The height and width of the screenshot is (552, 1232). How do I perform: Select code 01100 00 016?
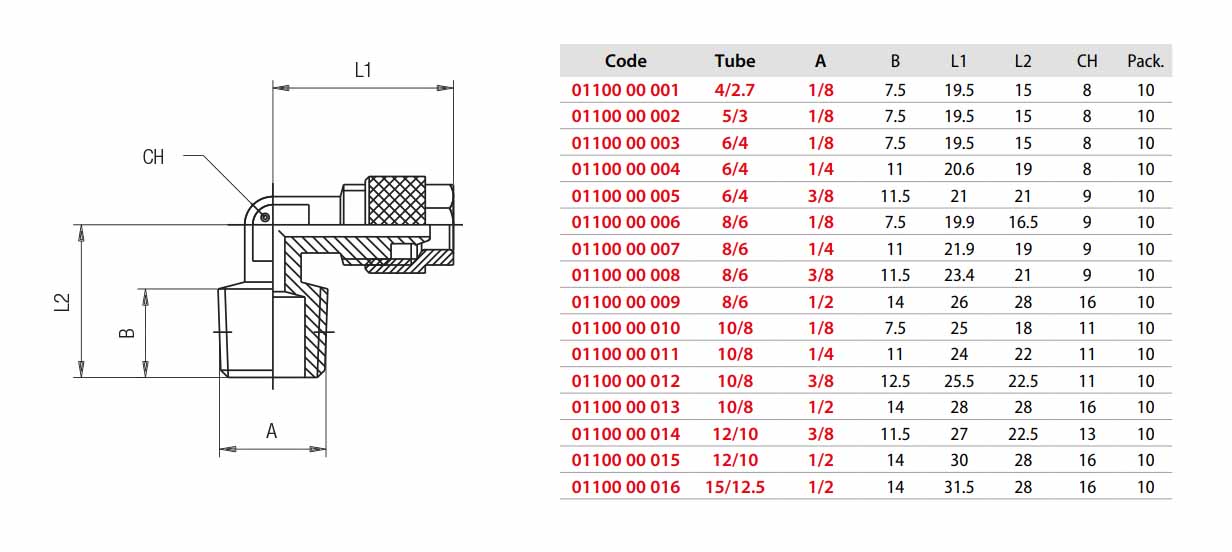tap(625, 487)
